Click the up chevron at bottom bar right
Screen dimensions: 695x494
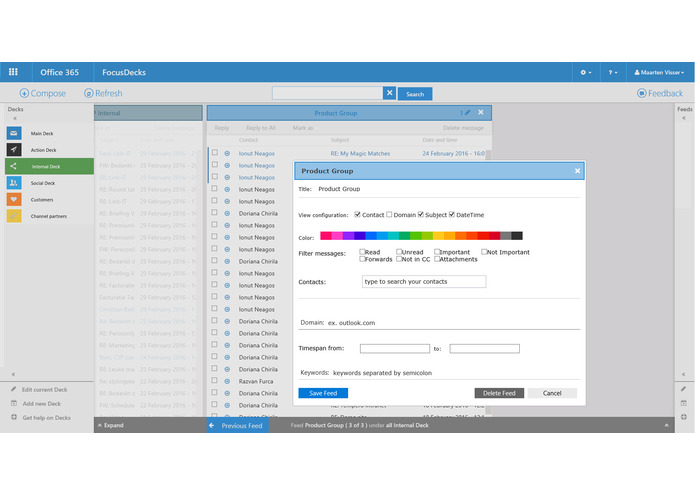[x=666, y=425]
